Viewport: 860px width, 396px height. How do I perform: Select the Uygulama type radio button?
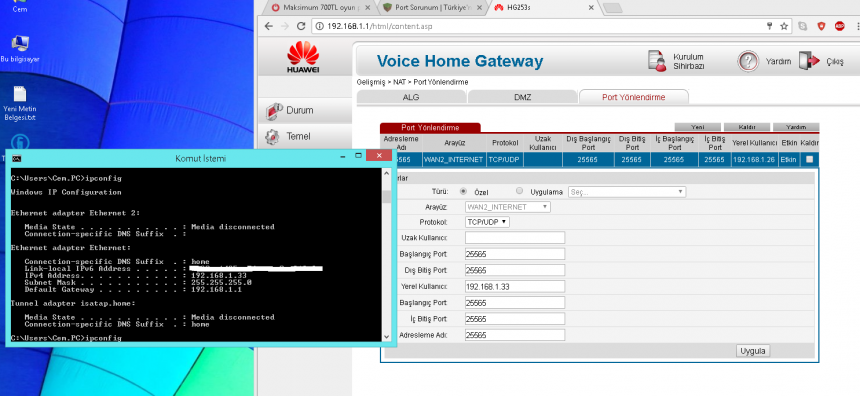click(519, 191)
